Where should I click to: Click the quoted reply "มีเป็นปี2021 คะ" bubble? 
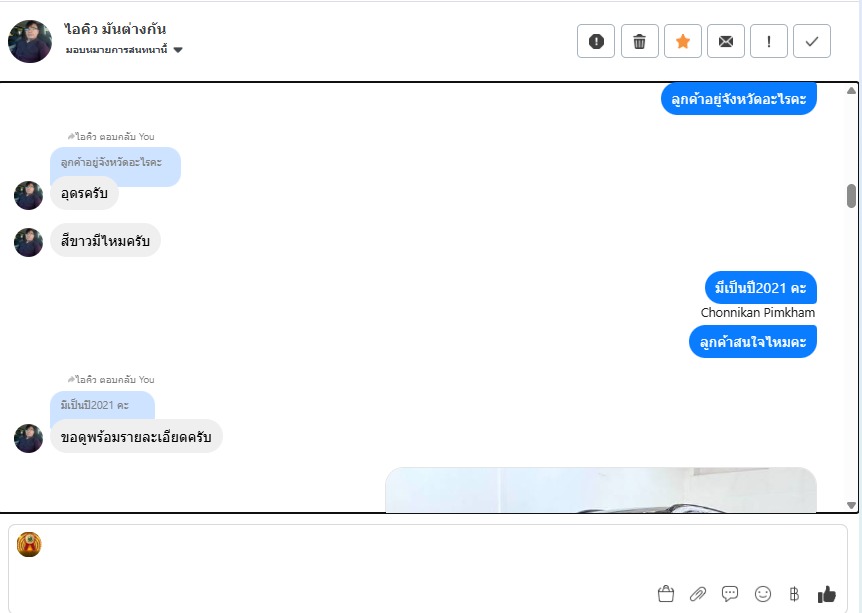(102, 406)
